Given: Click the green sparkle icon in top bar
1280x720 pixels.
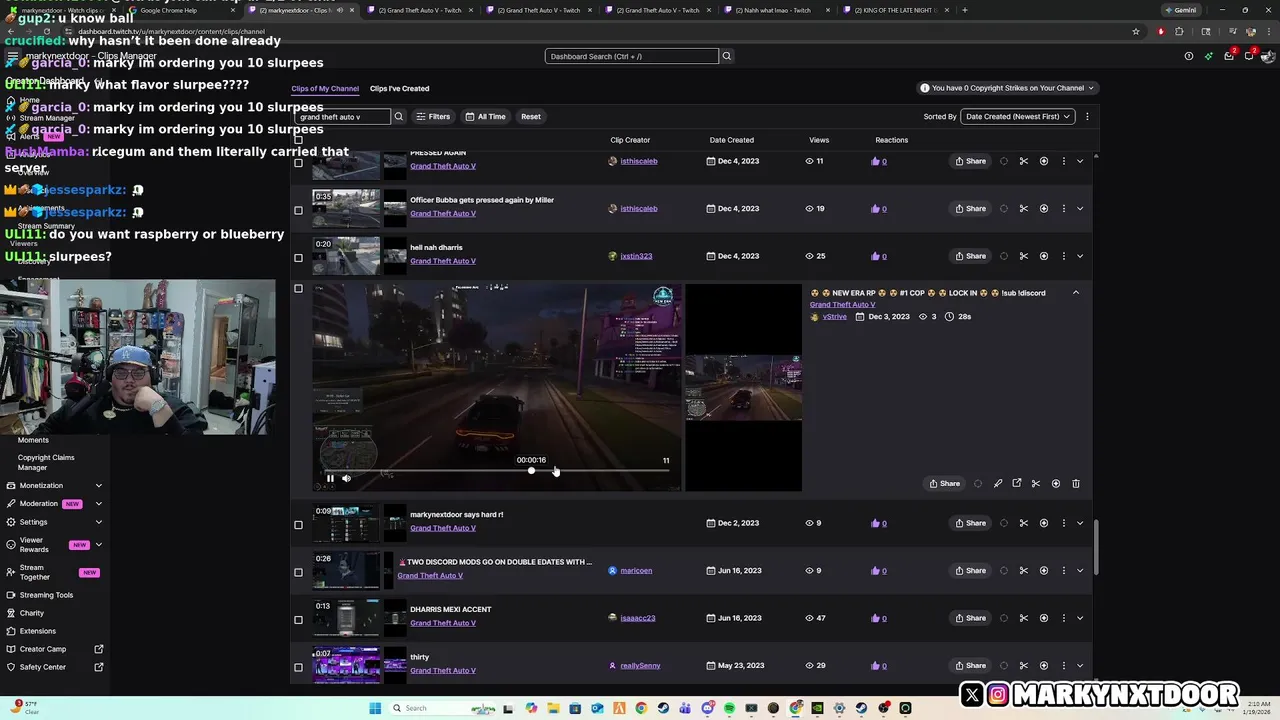Looking at the screenshot, I should (x=1208, y=56).
